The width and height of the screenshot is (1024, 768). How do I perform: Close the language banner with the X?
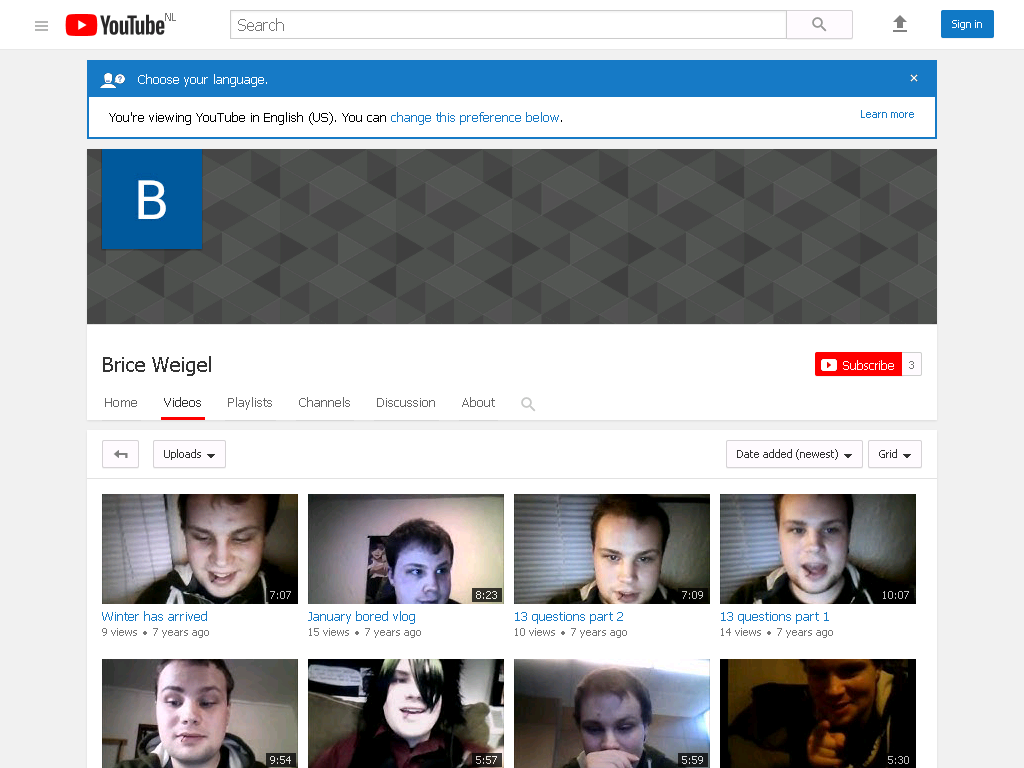tap(914, 78)
